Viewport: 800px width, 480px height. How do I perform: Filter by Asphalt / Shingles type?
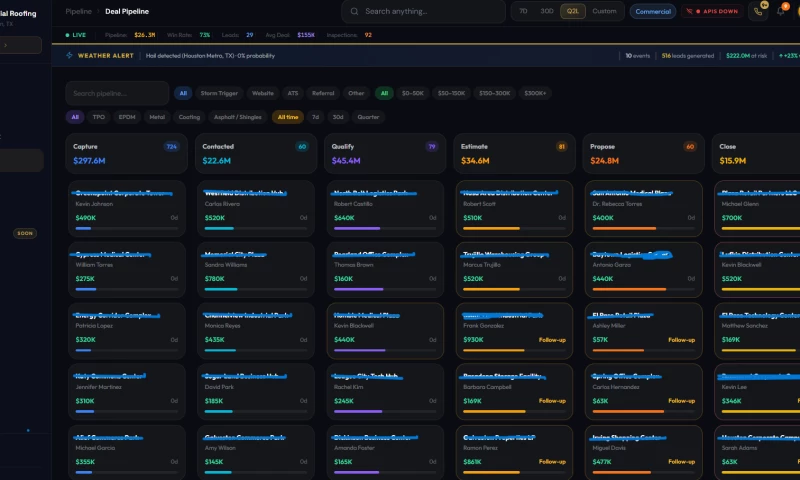pos(238,117)
